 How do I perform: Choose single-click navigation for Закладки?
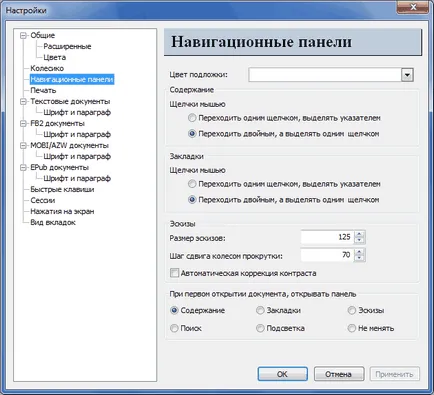point(192,184)
